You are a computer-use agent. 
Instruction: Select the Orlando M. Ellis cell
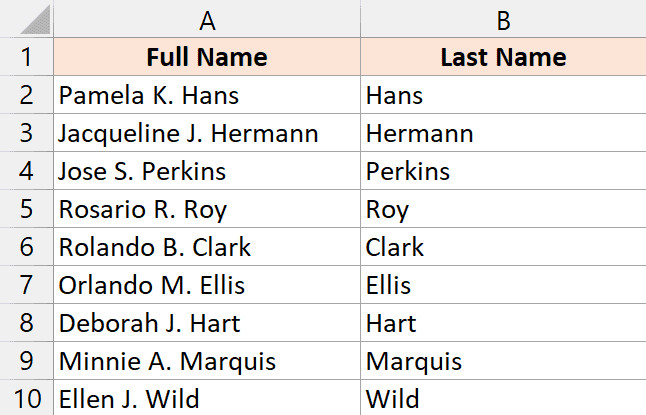click(207, 286)
